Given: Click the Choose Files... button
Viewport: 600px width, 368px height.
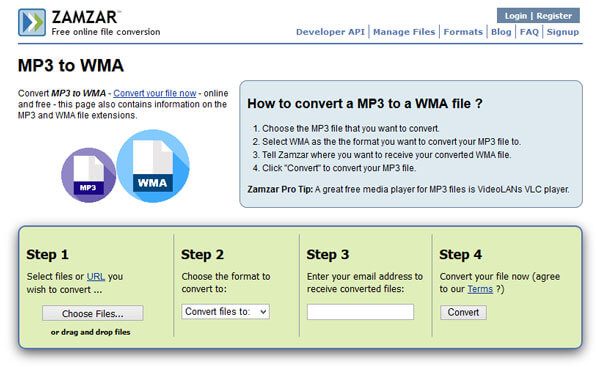Looking at the screenshot, I should 93,313.
